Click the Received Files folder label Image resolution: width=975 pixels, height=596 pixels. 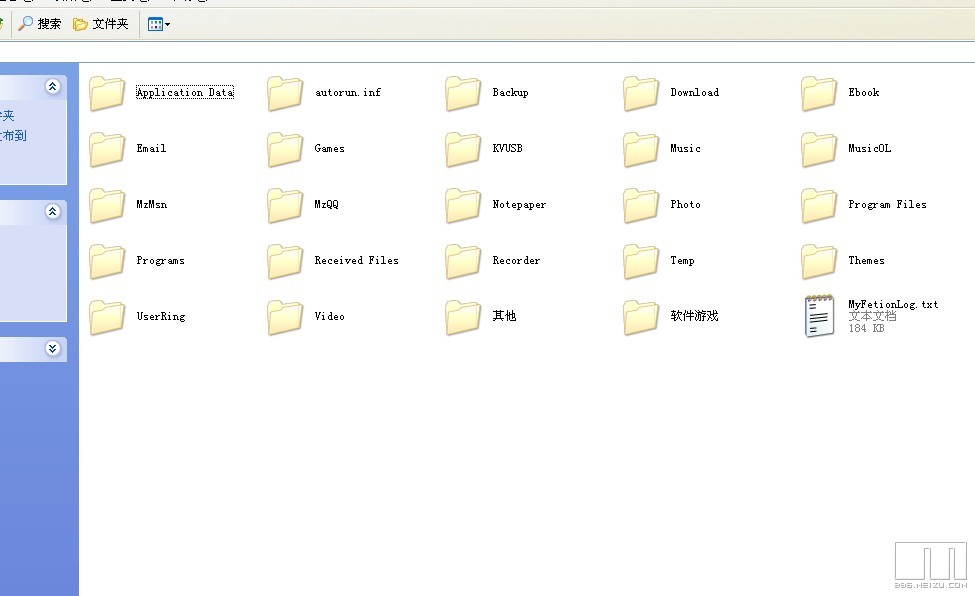356,260
